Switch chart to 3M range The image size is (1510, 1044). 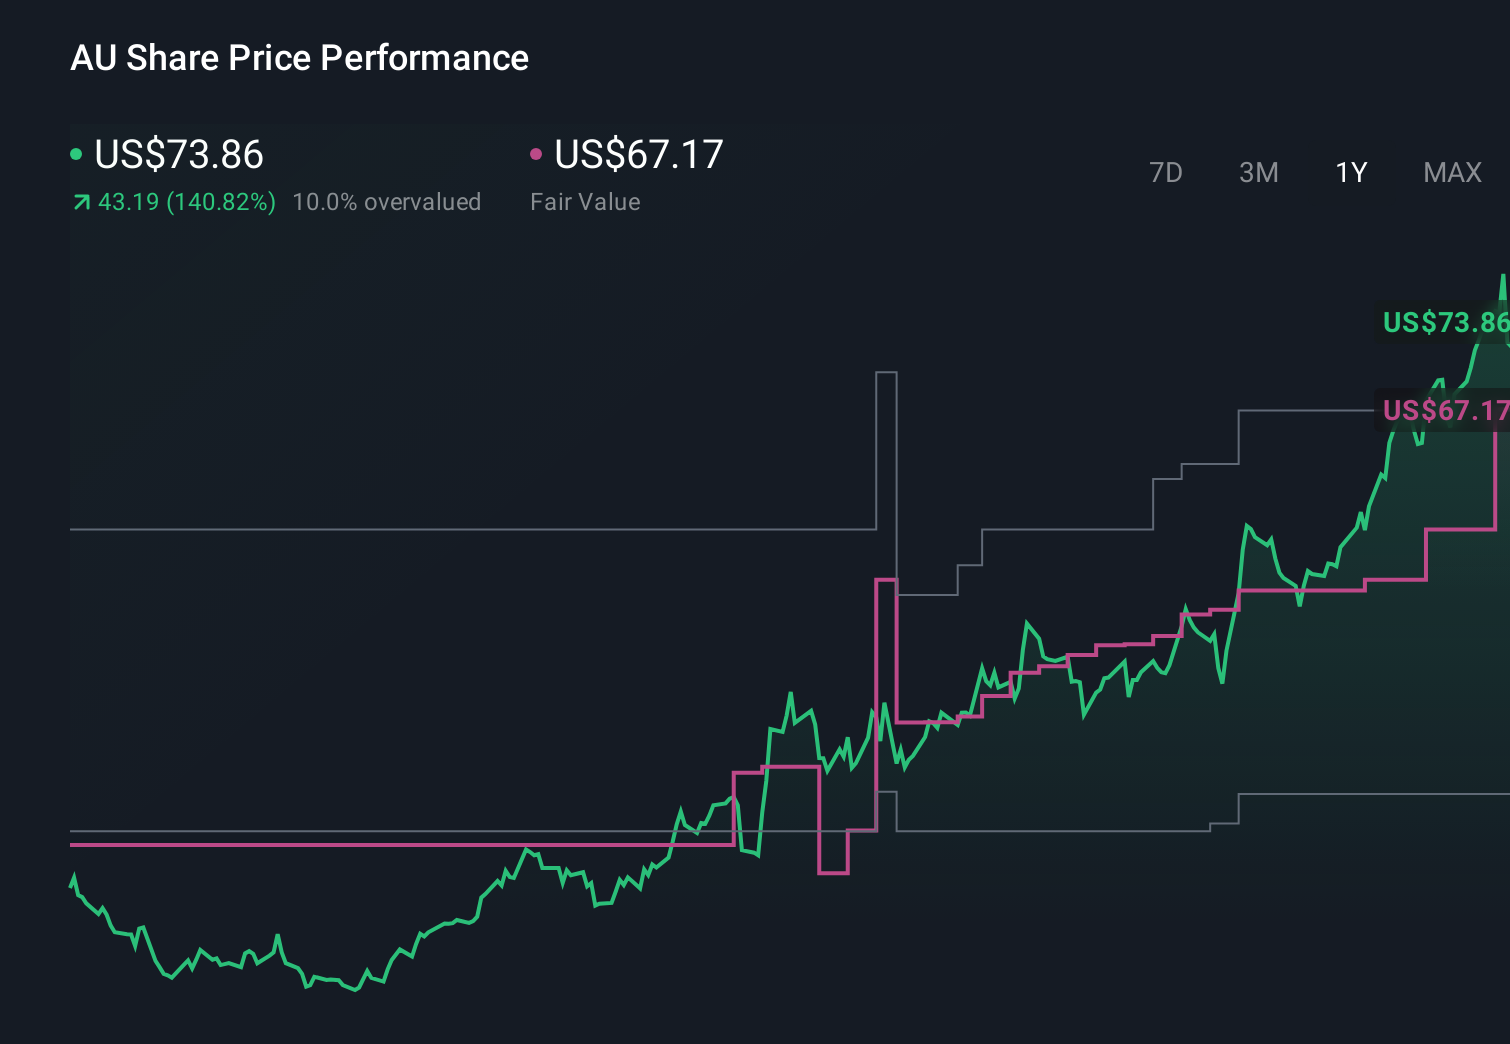point(1258,173)
